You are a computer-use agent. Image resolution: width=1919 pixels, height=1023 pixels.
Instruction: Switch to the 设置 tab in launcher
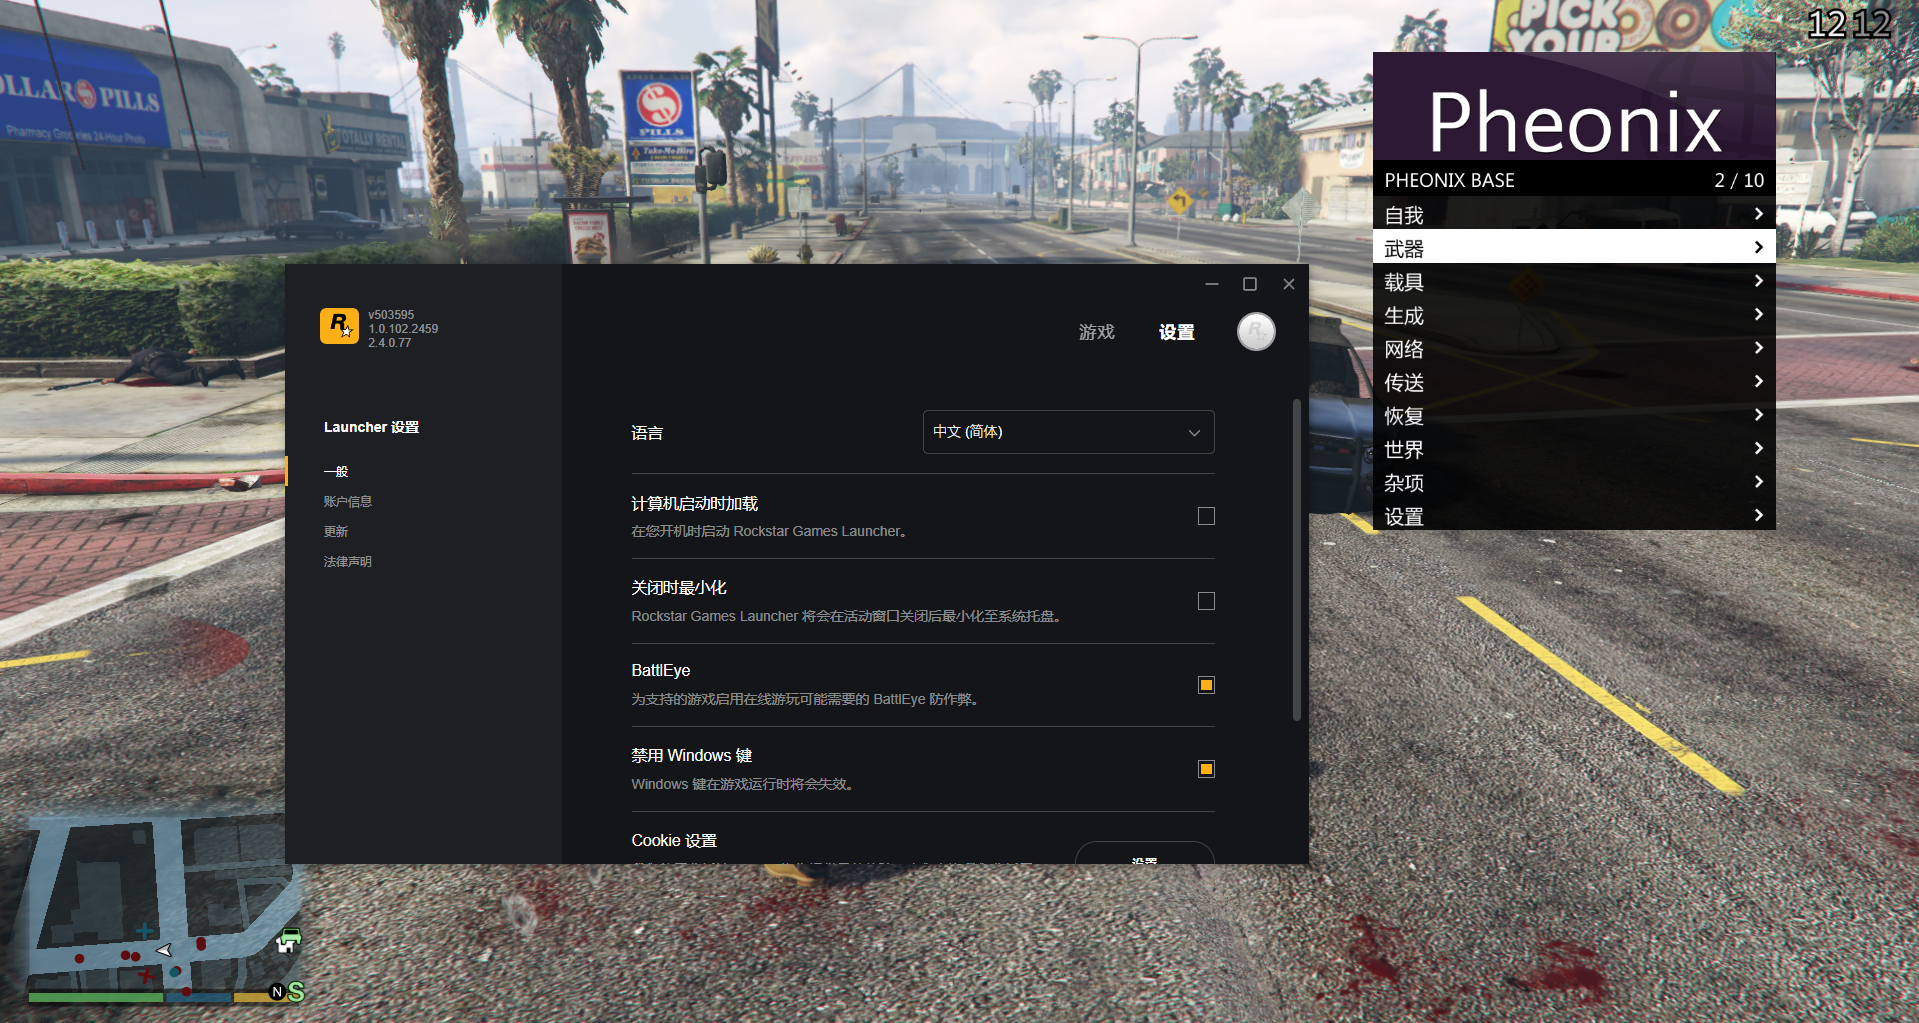click(1176, 332)
